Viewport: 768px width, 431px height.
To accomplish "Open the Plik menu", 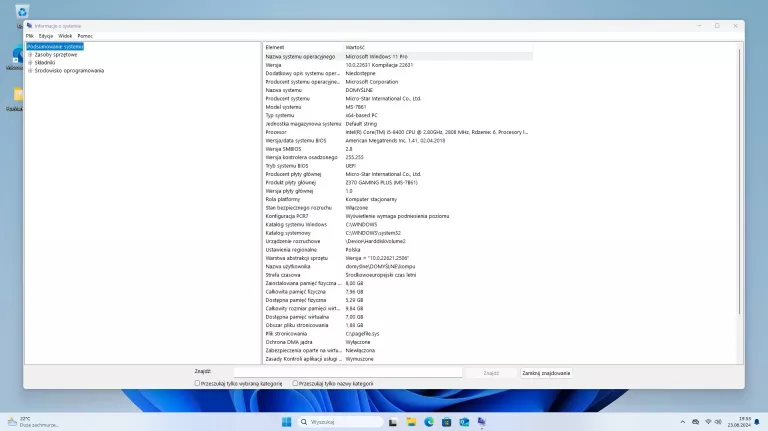I will coord(30,36).
